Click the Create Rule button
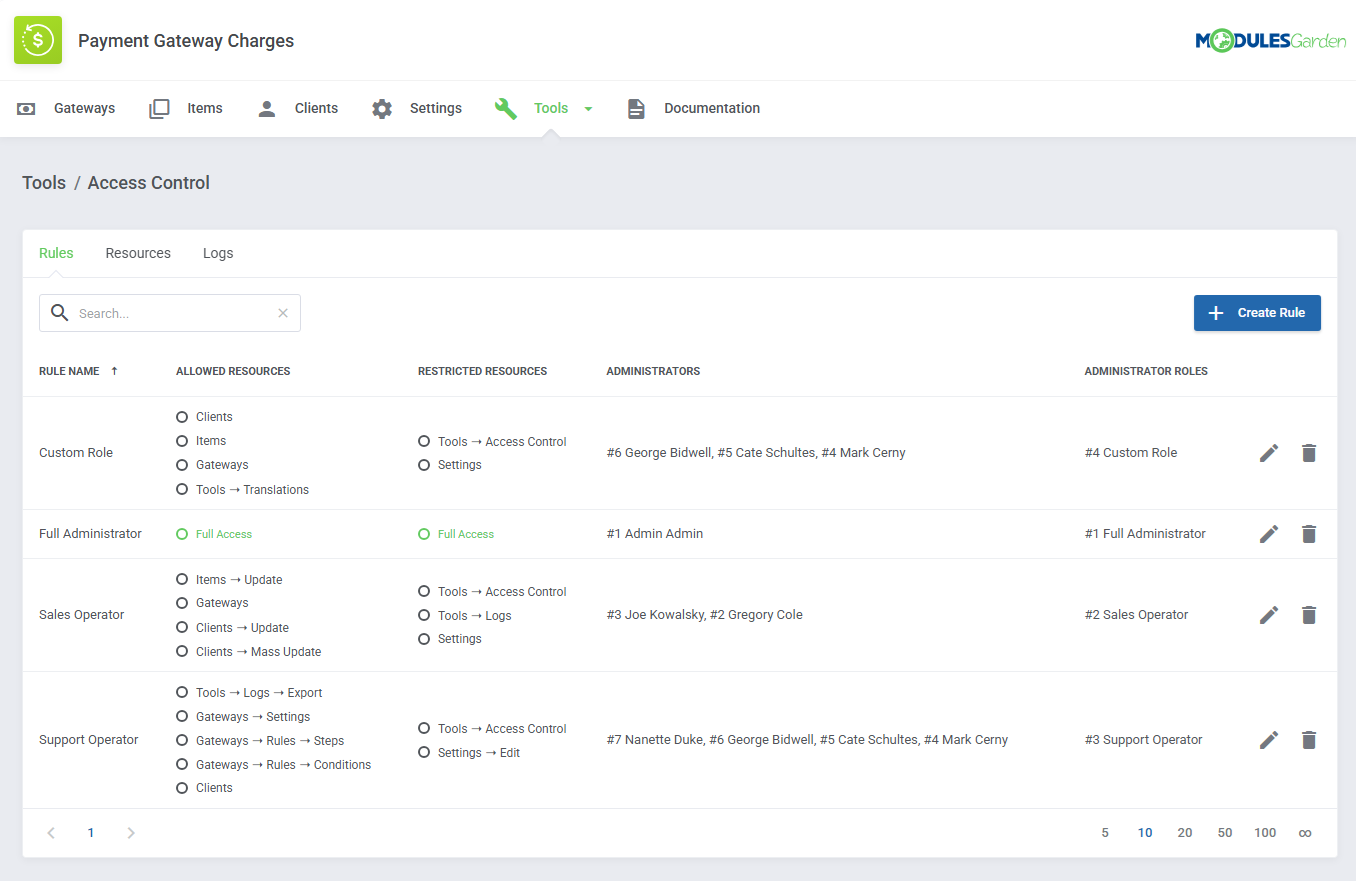 coord(1257,312)
